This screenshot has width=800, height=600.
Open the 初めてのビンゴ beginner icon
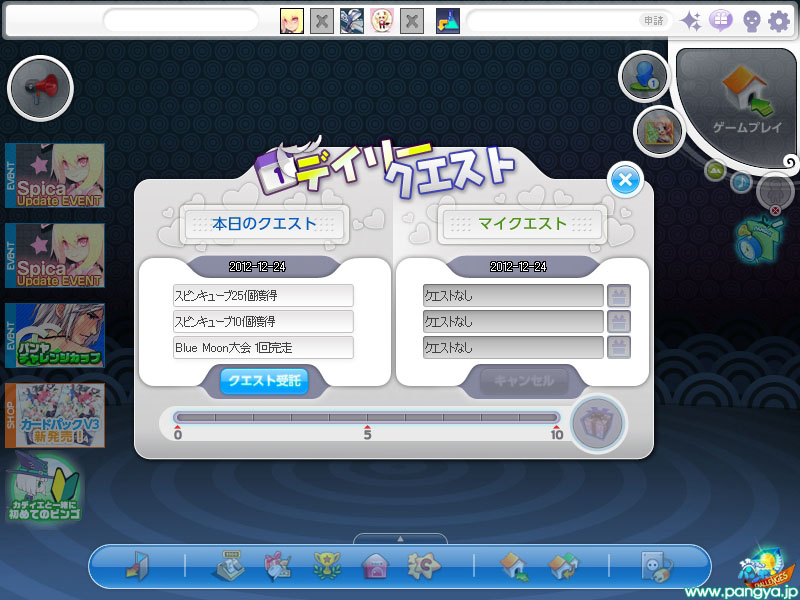click(44, 487)
